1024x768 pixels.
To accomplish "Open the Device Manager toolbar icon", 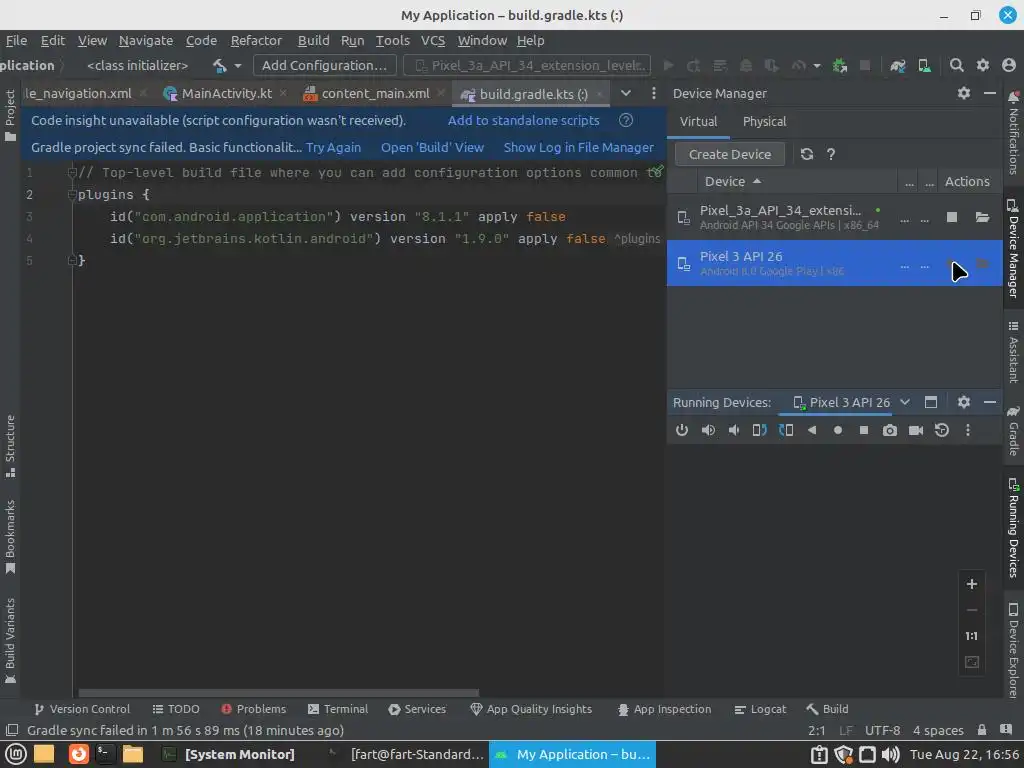I will point(924,65).
